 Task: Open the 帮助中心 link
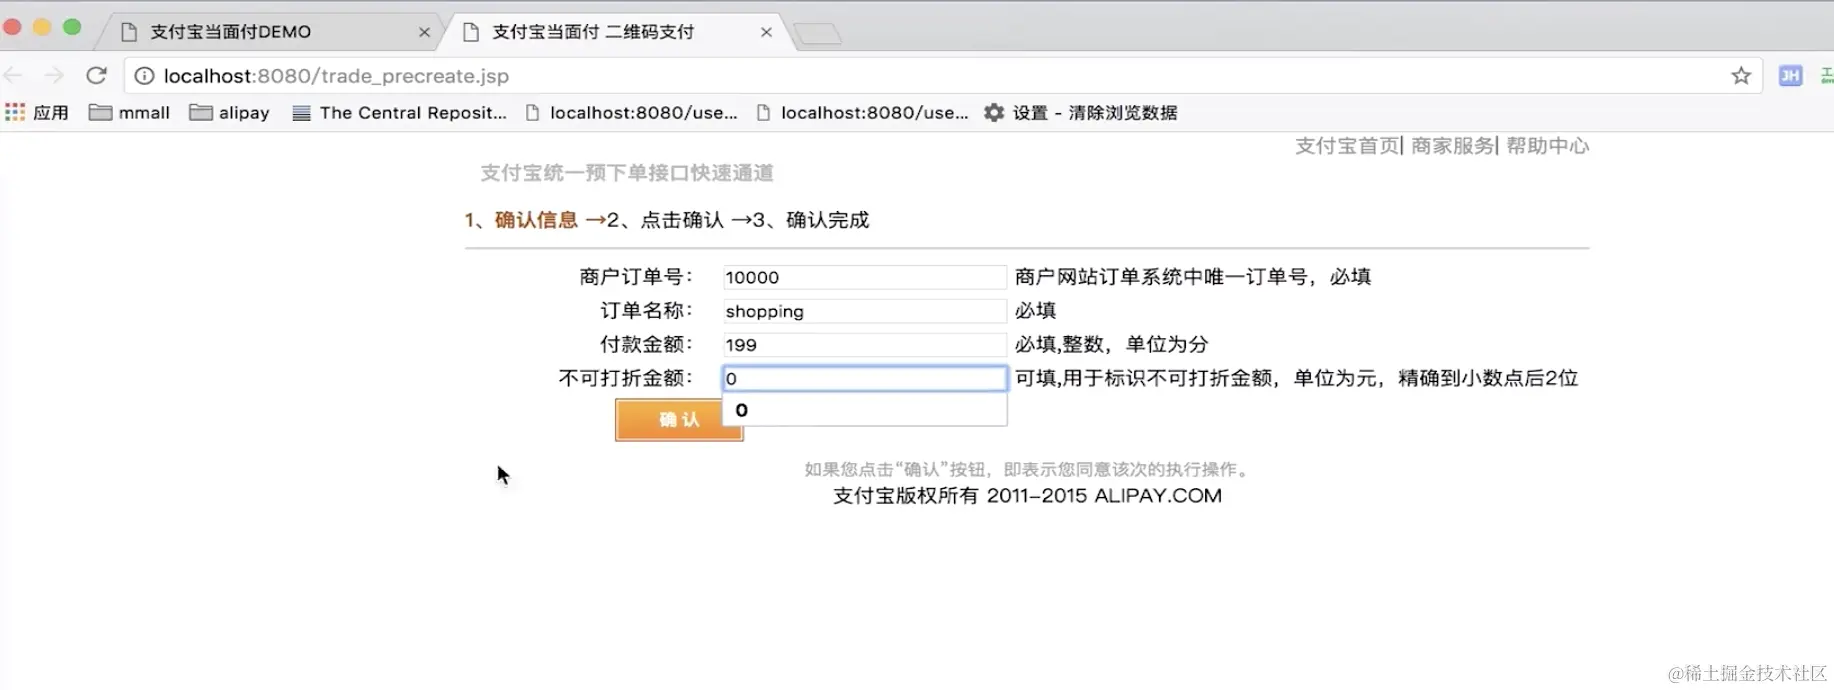coord(1547,146)
